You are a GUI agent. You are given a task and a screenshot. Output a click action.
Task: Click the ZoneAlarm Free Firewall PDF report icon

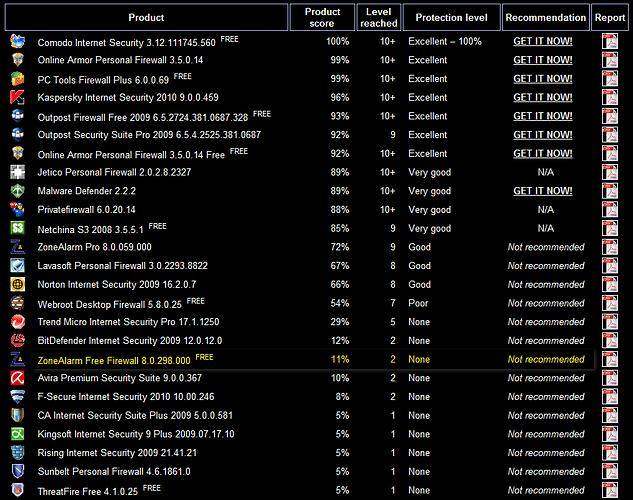click(609, 359)
